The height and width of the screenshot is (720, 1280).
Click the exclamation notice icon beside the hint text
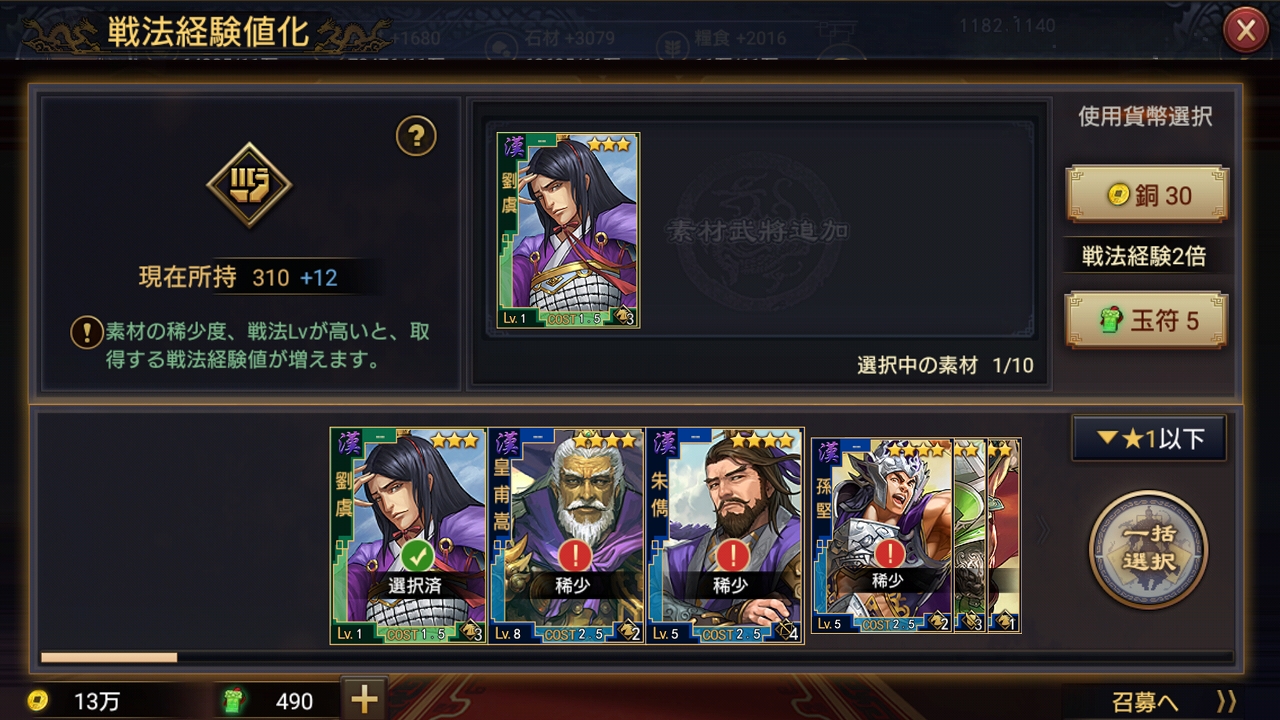[86, 333]
